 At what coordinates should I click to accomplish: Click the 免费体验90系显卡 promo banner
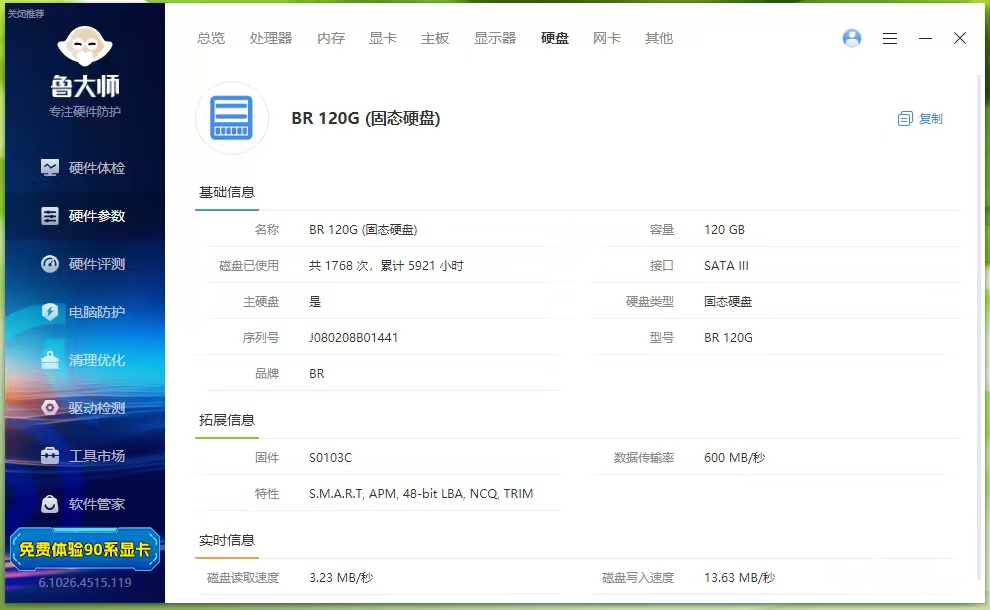85,549
